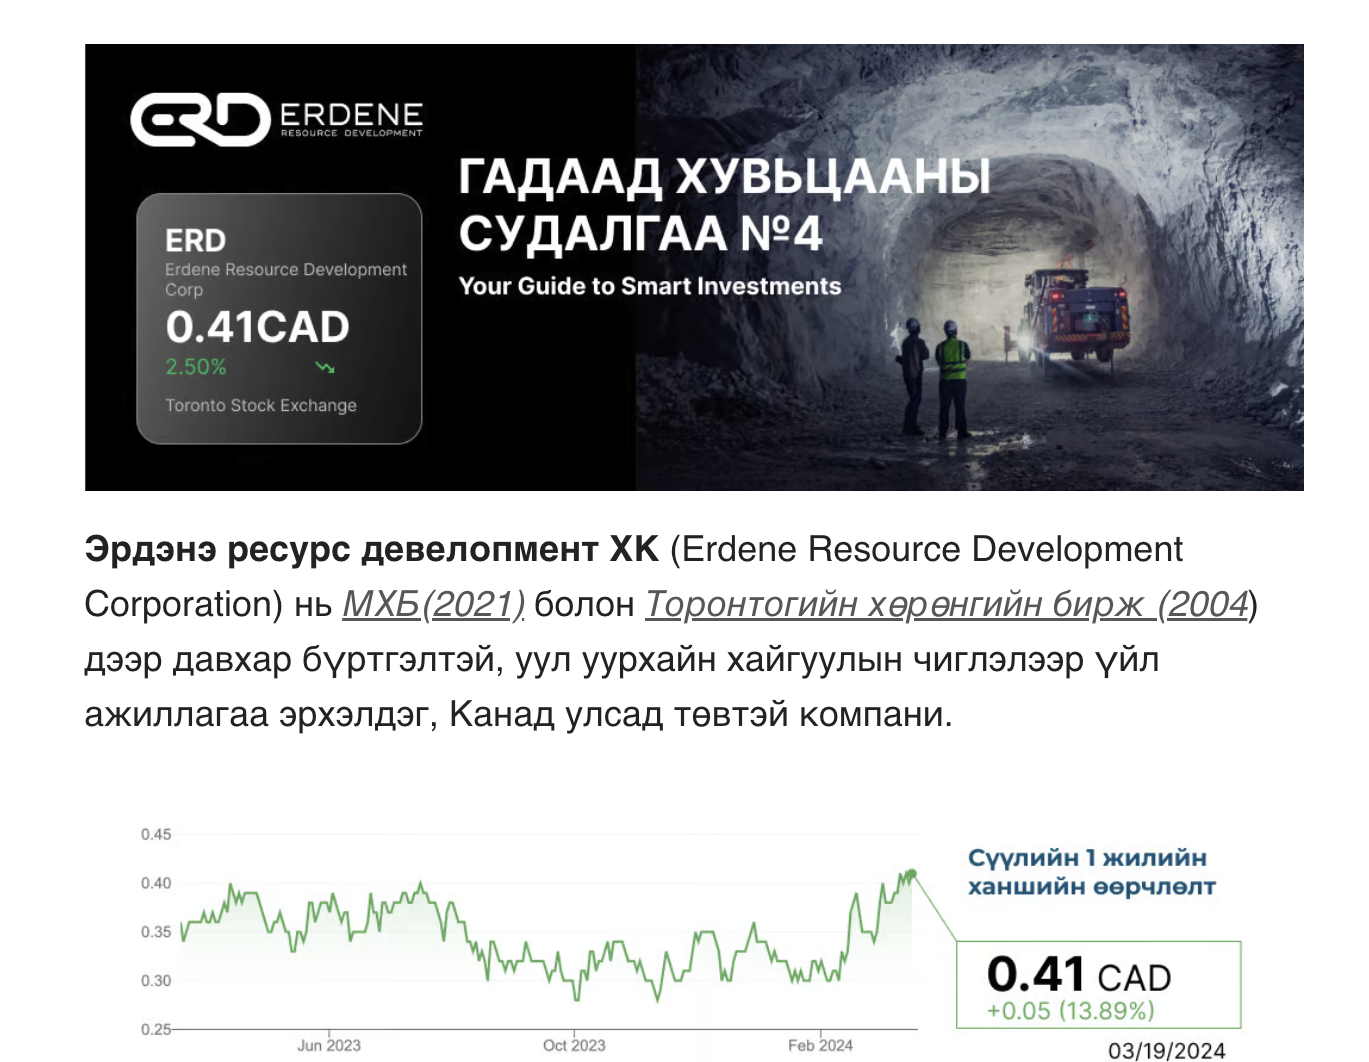Viewport: 1369px width, 1062px height.
Task: Click the Erdene ERD logo in banner
Action: coord(277,119)
